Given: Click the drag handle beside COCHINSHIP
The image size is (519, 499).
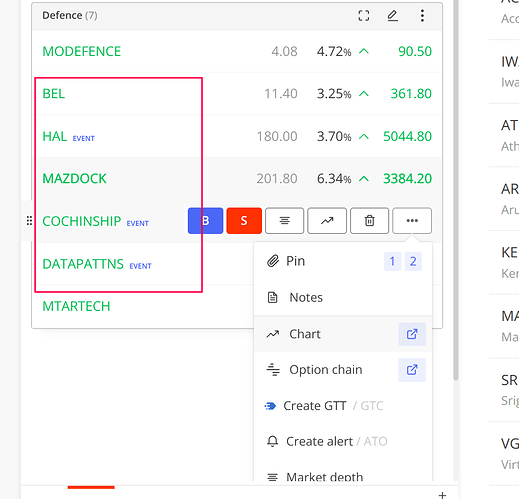Looking at the screenshot, I should (29, 221).
